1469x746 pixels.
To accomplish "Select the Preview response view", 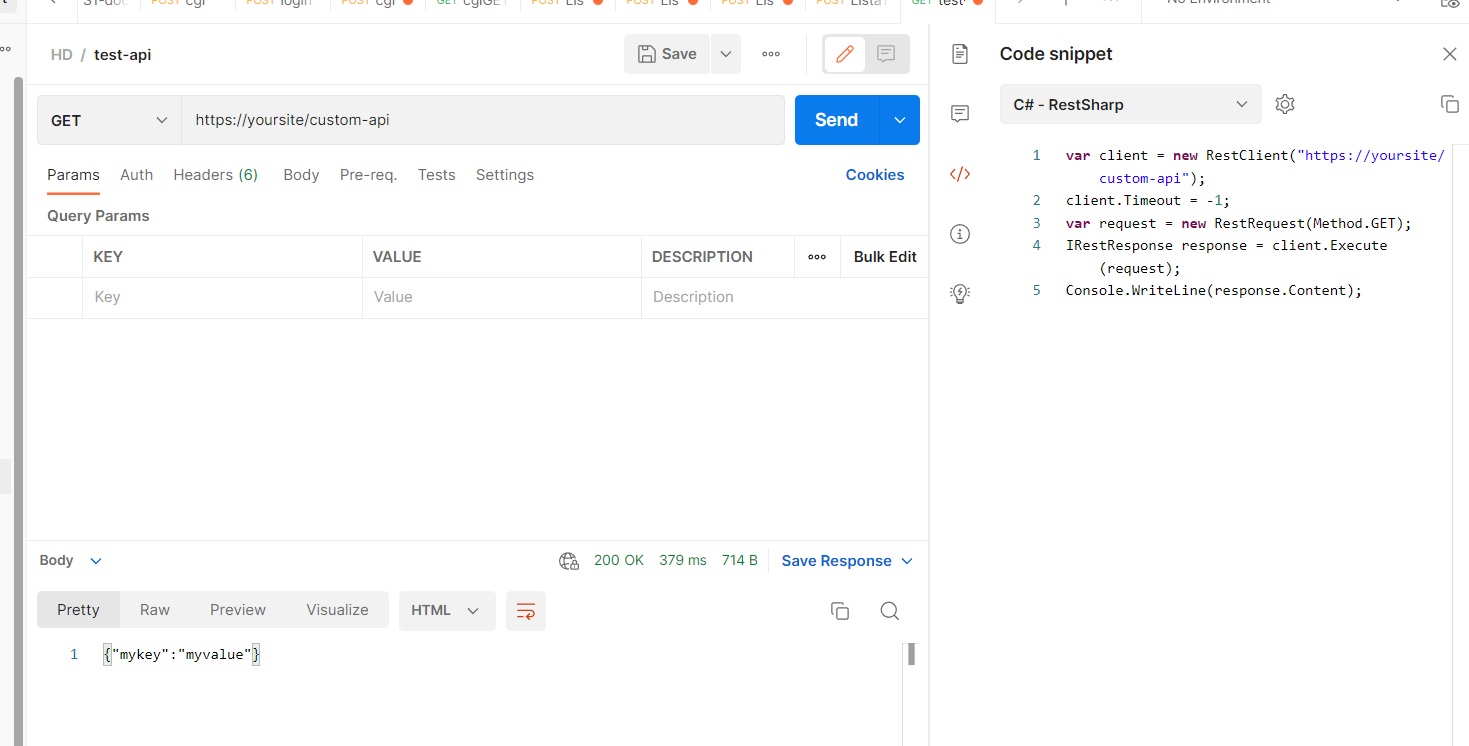I will tap(238, 610).
